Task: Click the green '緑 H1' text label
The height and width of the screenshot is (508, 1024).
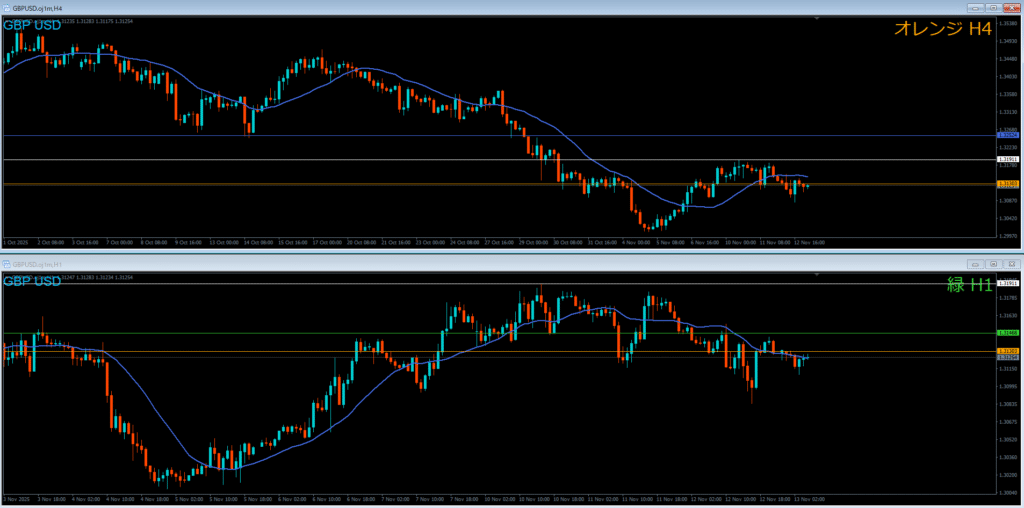Action: [969, 285]
